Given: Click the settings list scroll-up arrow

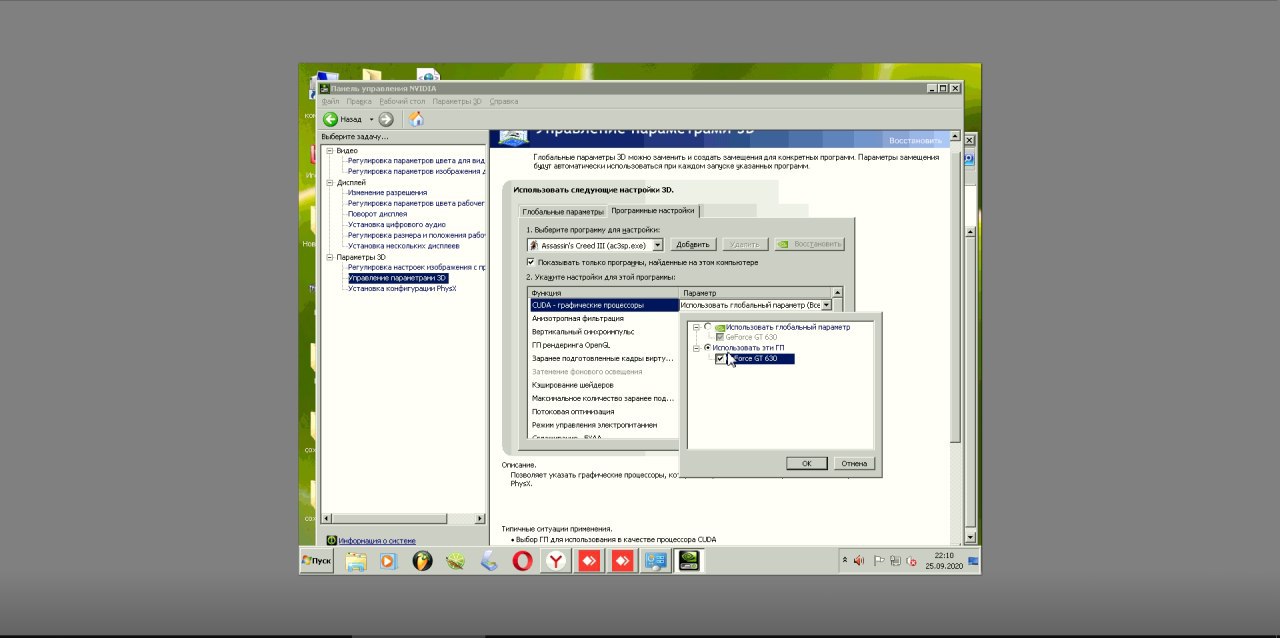Looking at the screenshot, I should [x=838, y=292].
